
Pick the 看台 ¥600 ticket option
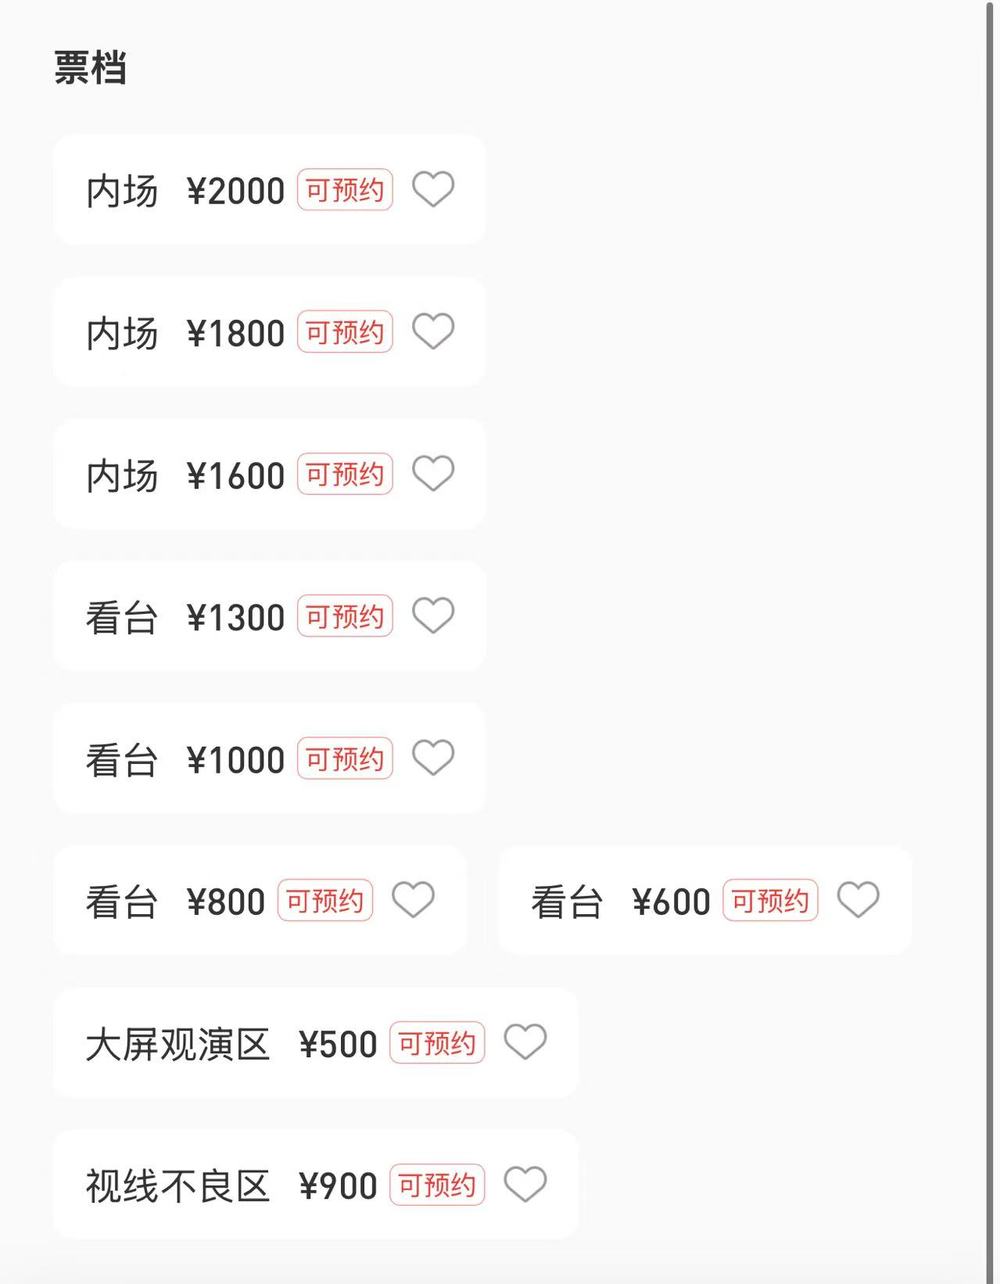705,900
